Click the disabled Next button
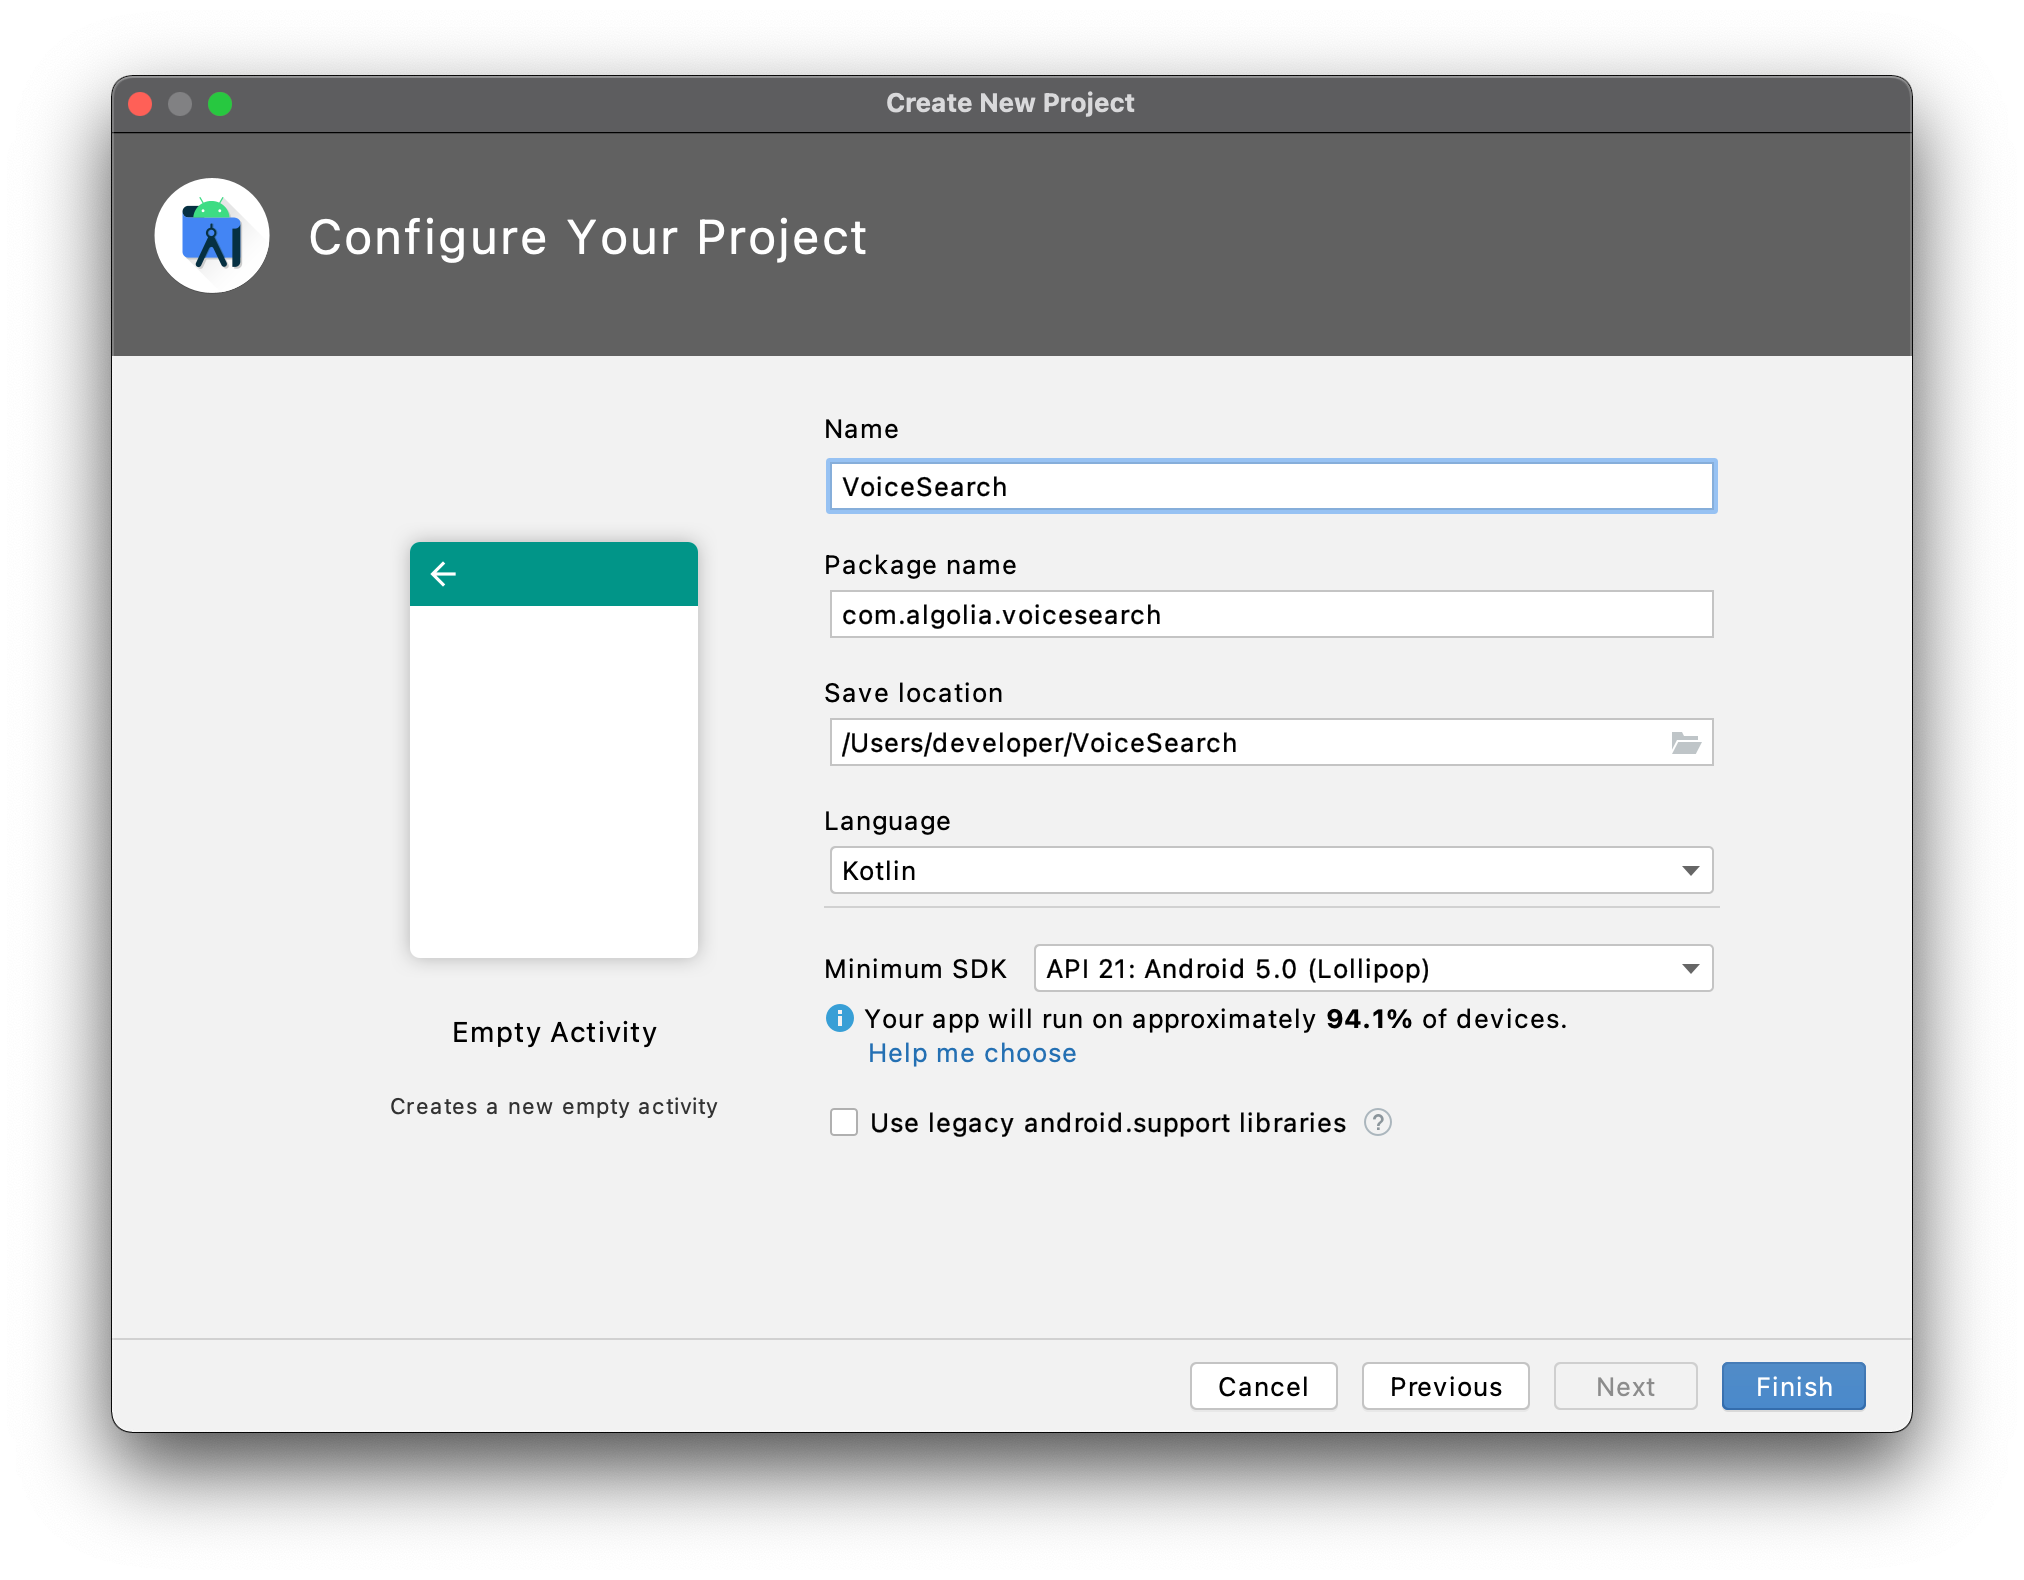 click(x=1624, y=1386)
